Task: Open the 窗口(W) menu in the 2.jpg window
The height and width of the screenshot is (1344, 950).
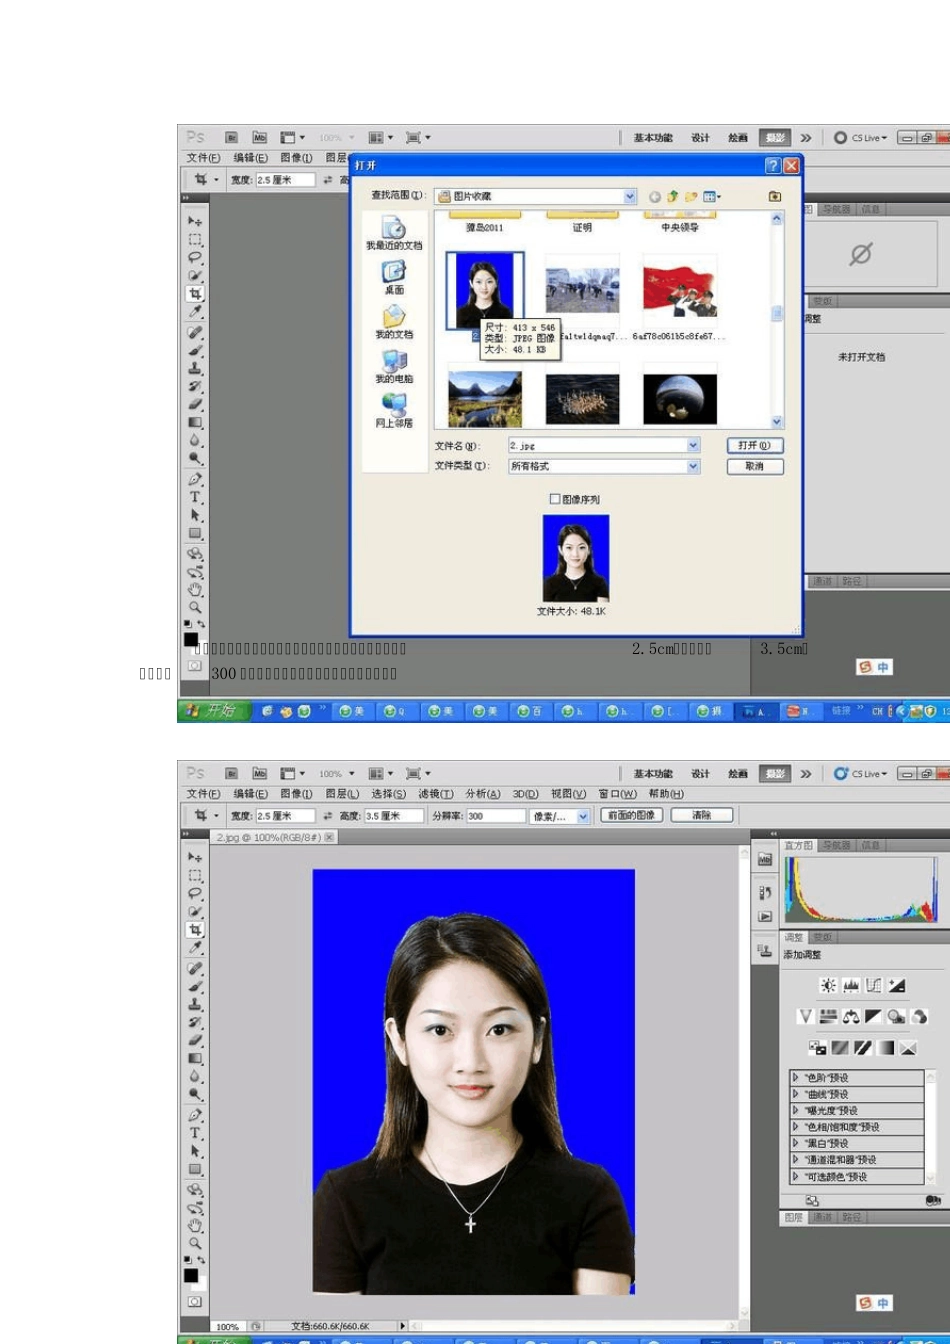Action: pyautogui.click(x=617, y=794)
